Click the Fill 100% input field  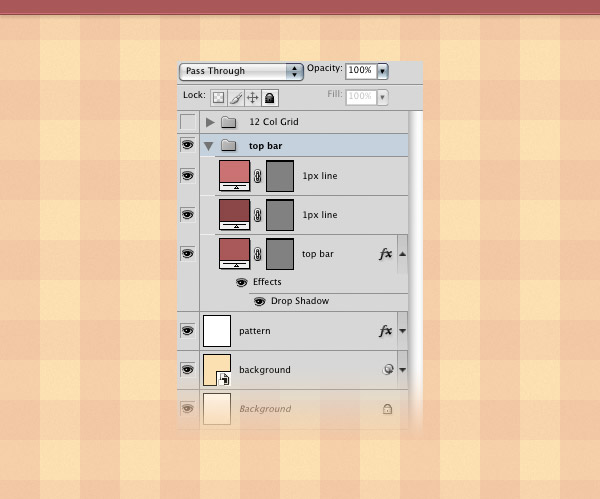361,97
